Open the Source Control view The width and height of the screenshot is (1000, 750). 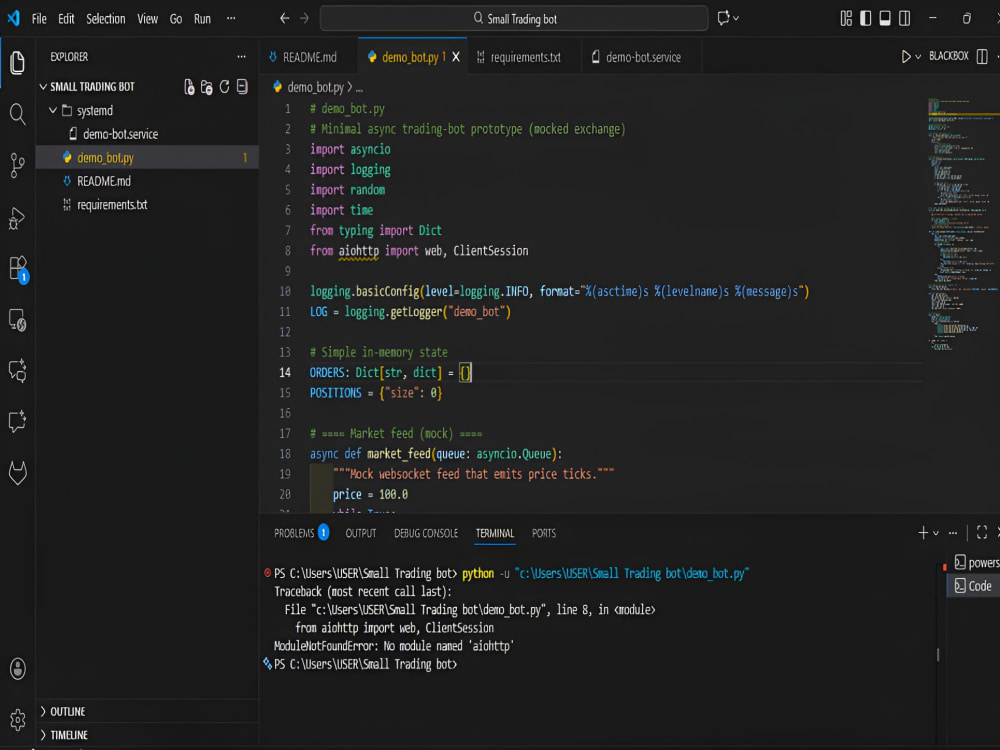click(17, 165)
